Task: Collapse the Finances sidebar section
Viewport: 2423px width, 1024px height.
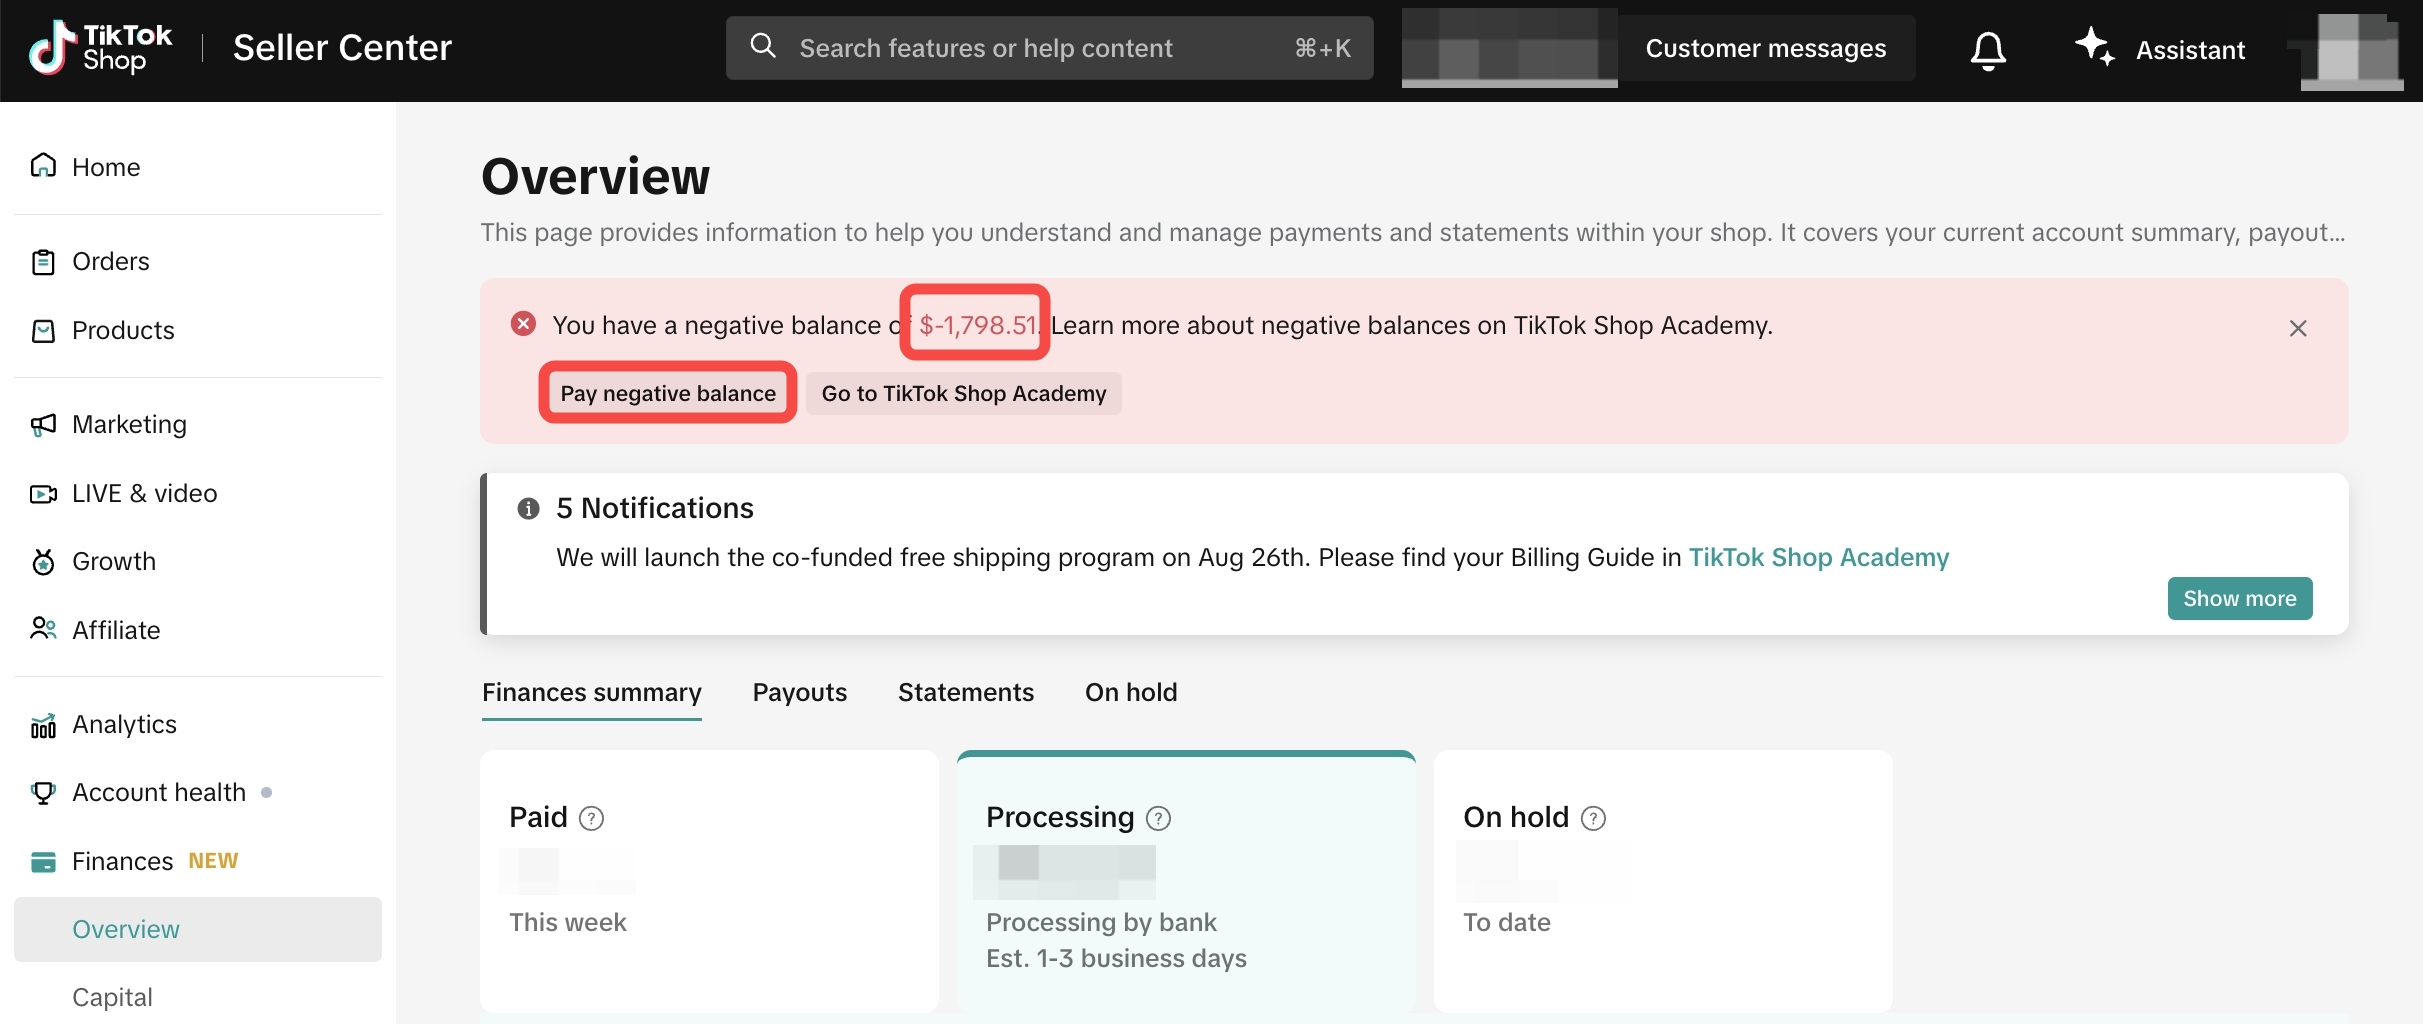Action: (x=123, y=862)
